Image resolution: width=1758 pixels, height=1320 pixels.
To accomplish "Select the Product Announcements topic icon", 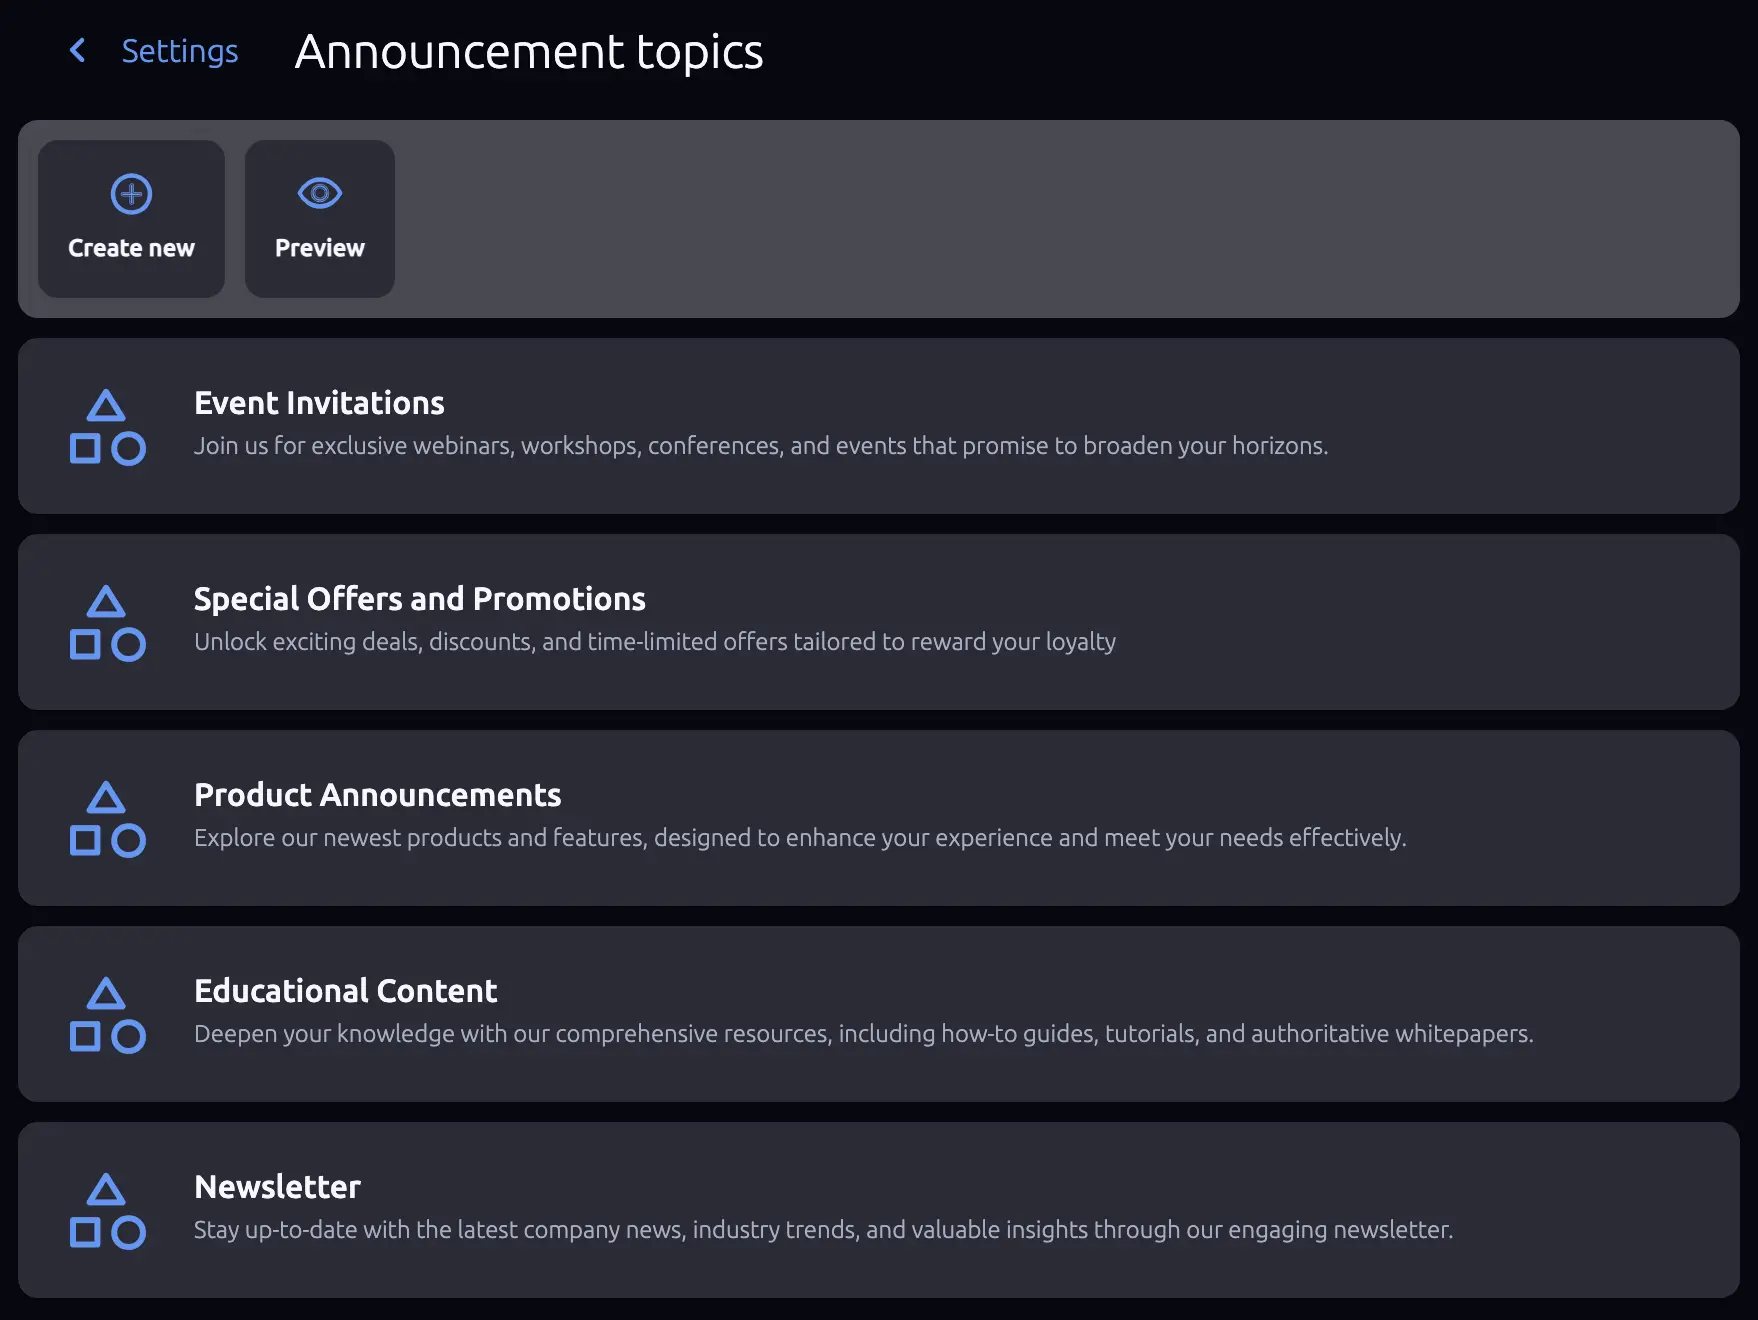I will 108,818.
